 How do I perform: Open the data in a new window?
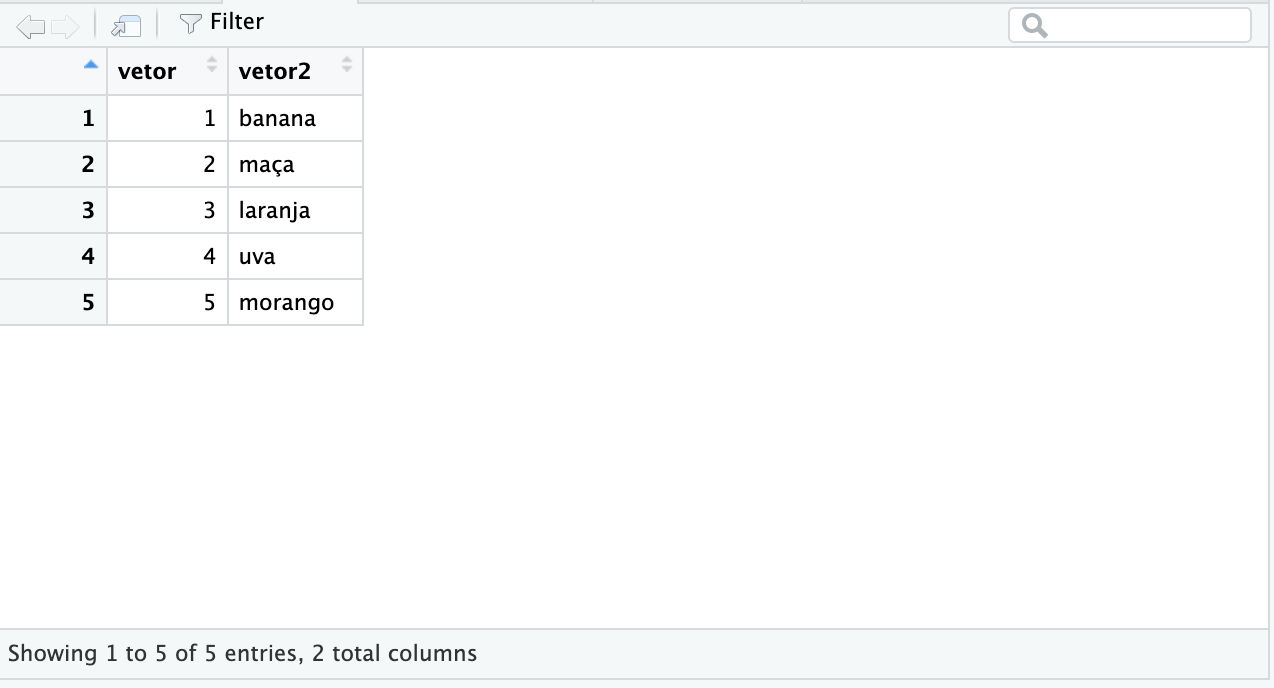[x=127, y=26]
